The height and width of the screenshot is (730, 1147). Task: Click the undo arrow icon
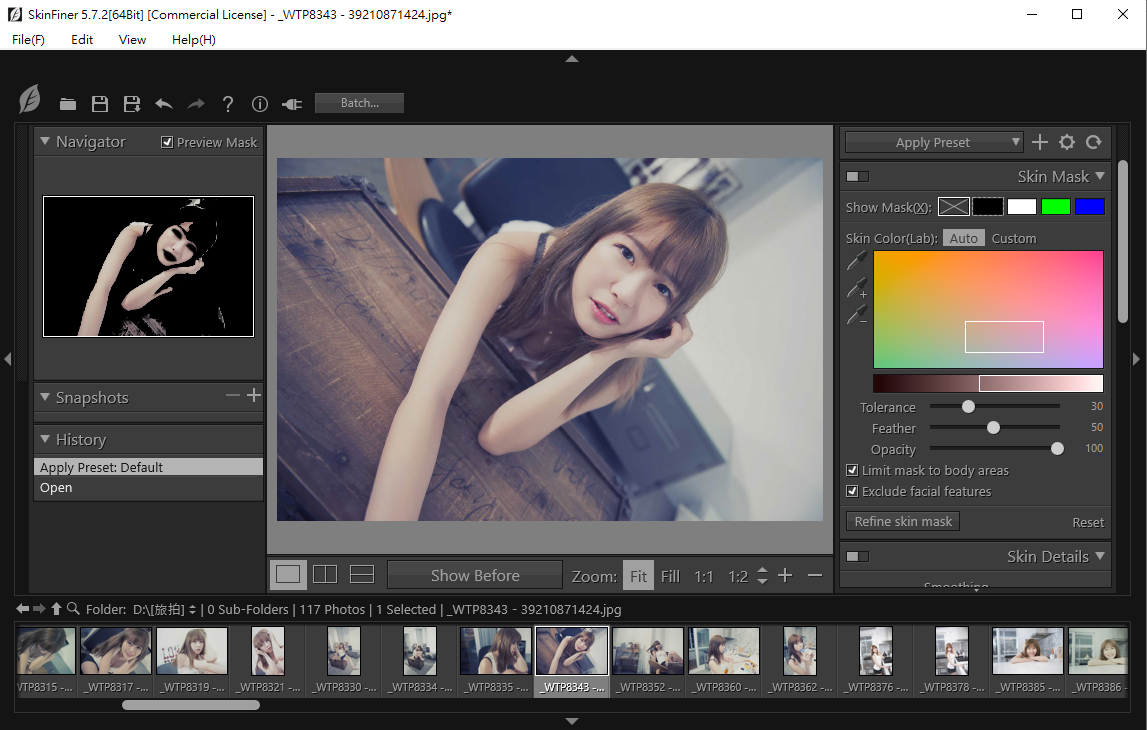pyautogui.click(x=164, y=104)
